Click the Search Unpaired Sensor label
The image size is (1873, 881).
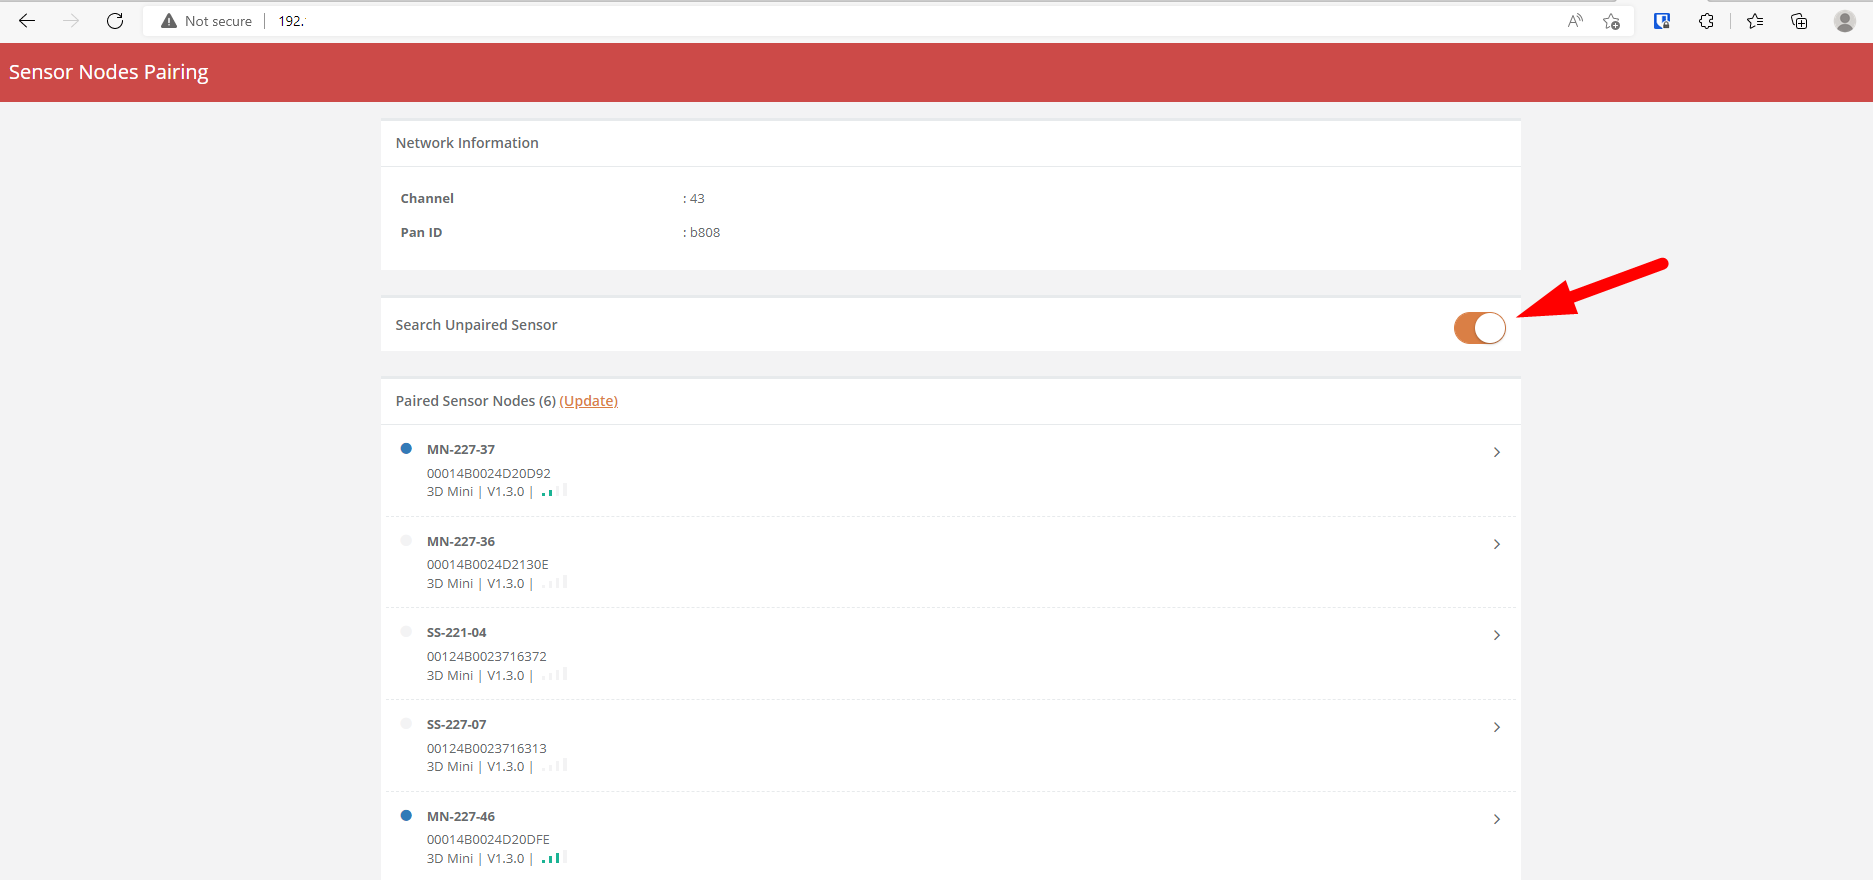coord(476,325)
